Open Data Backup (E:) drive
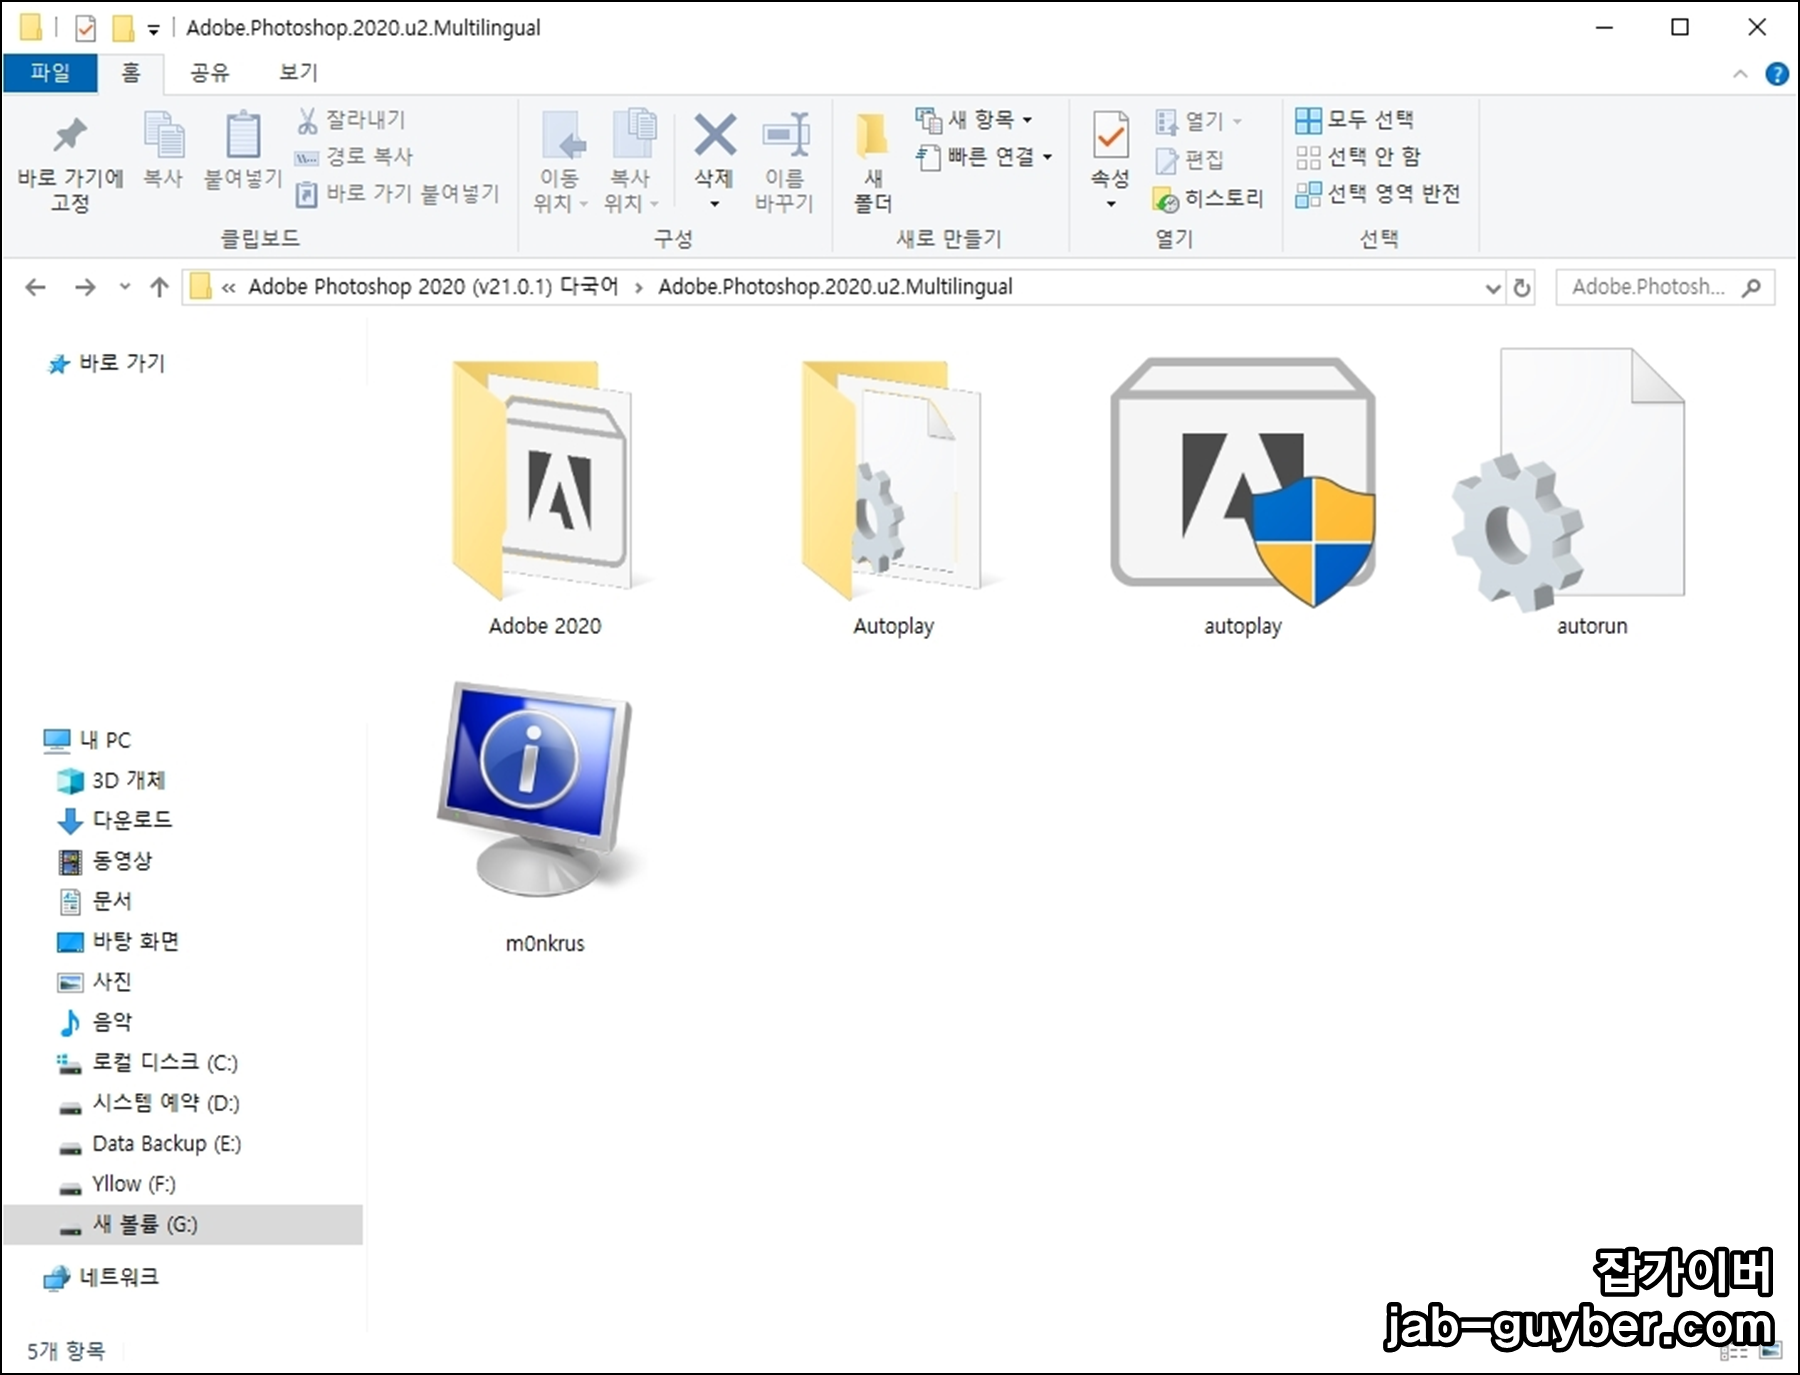This screenshot has height=1375, width=1800. point(149,1143)
